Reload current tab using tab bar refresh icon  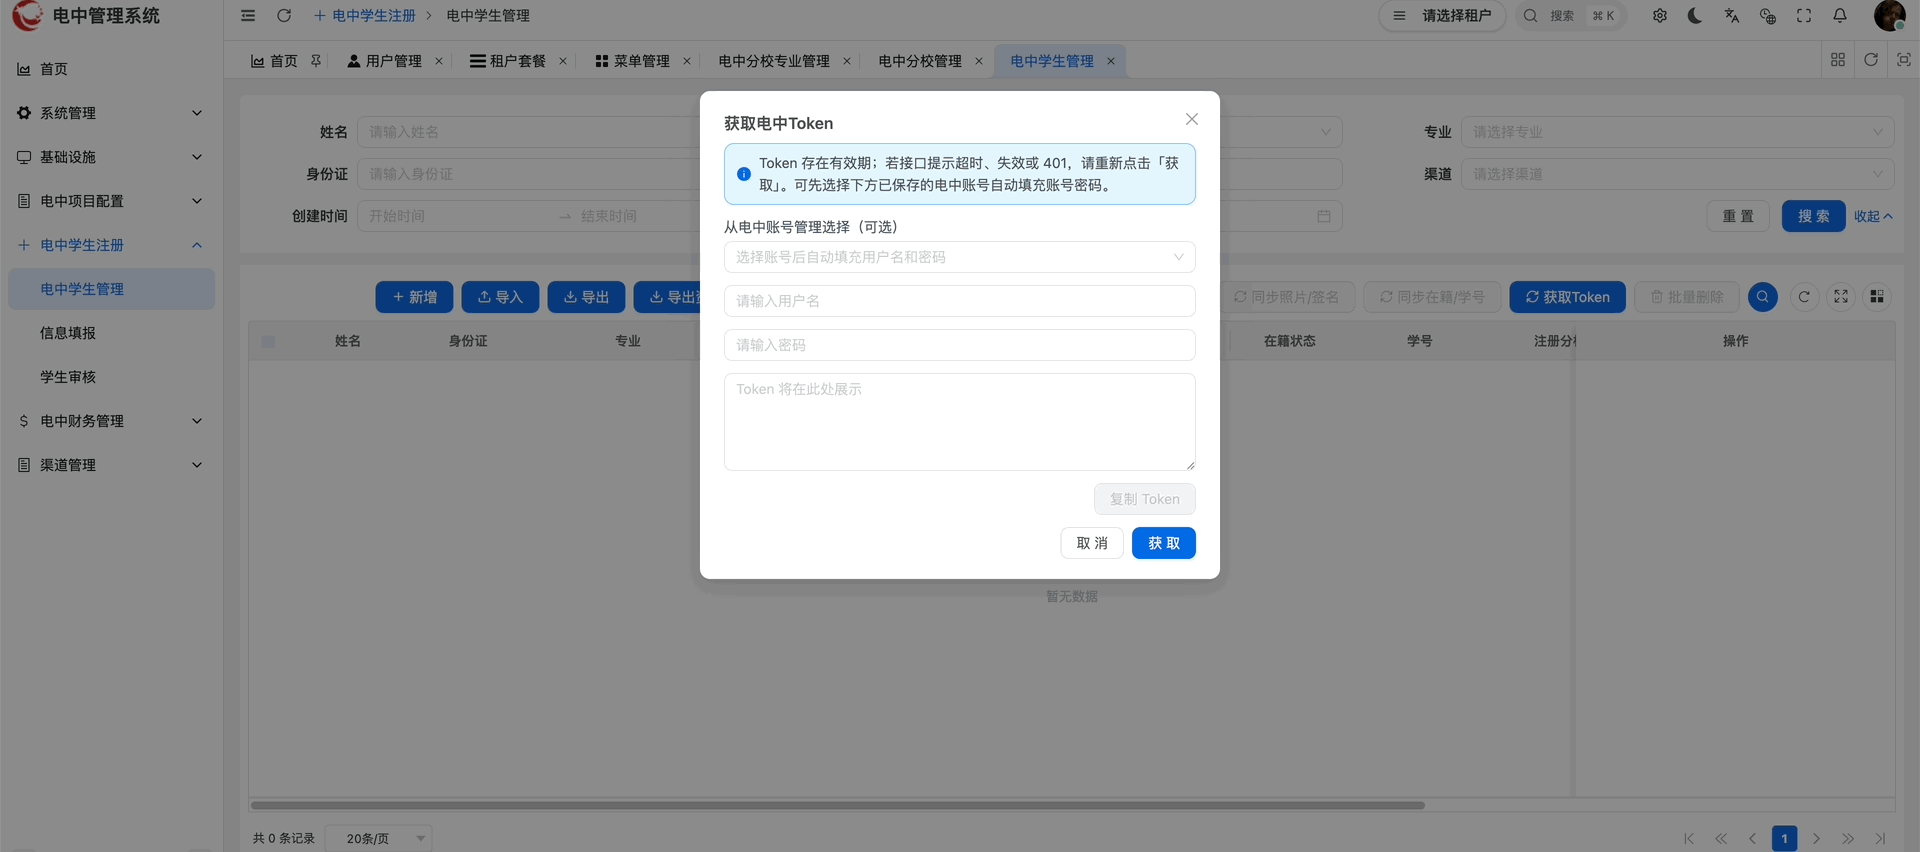pyautogui.click(x=1871, y=60)
